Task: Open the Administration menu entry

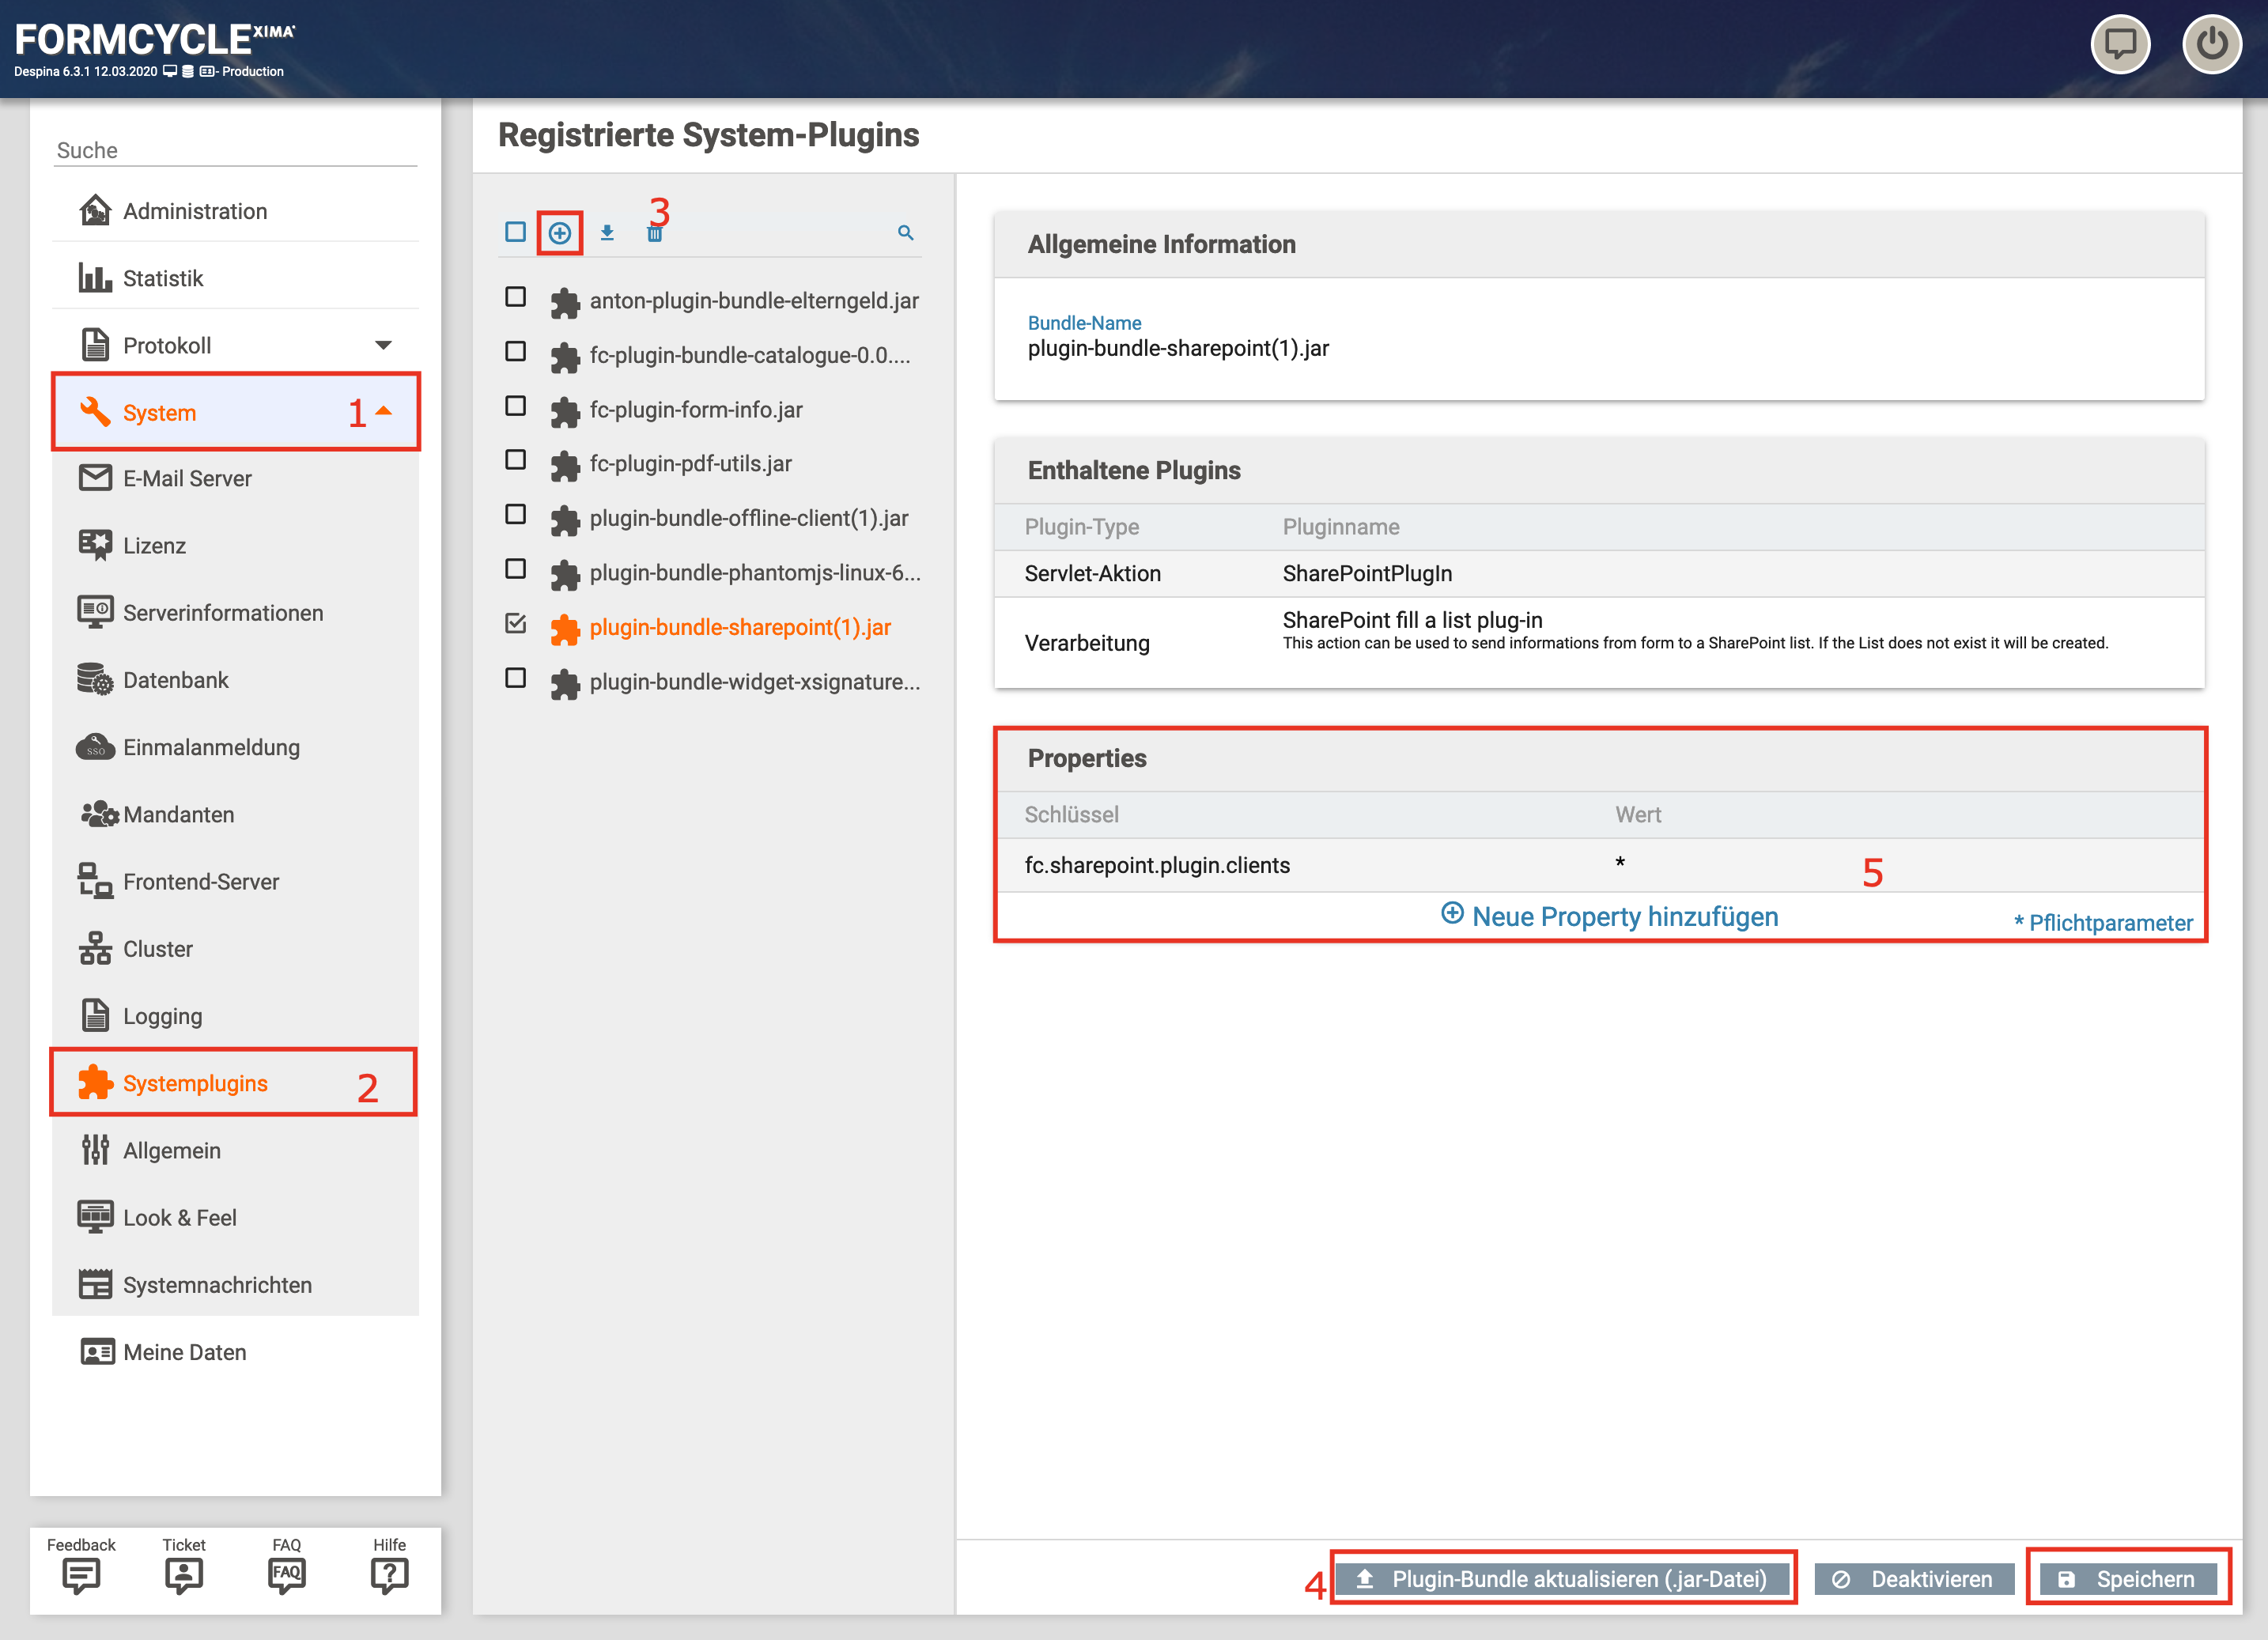Action: (195, 211)
